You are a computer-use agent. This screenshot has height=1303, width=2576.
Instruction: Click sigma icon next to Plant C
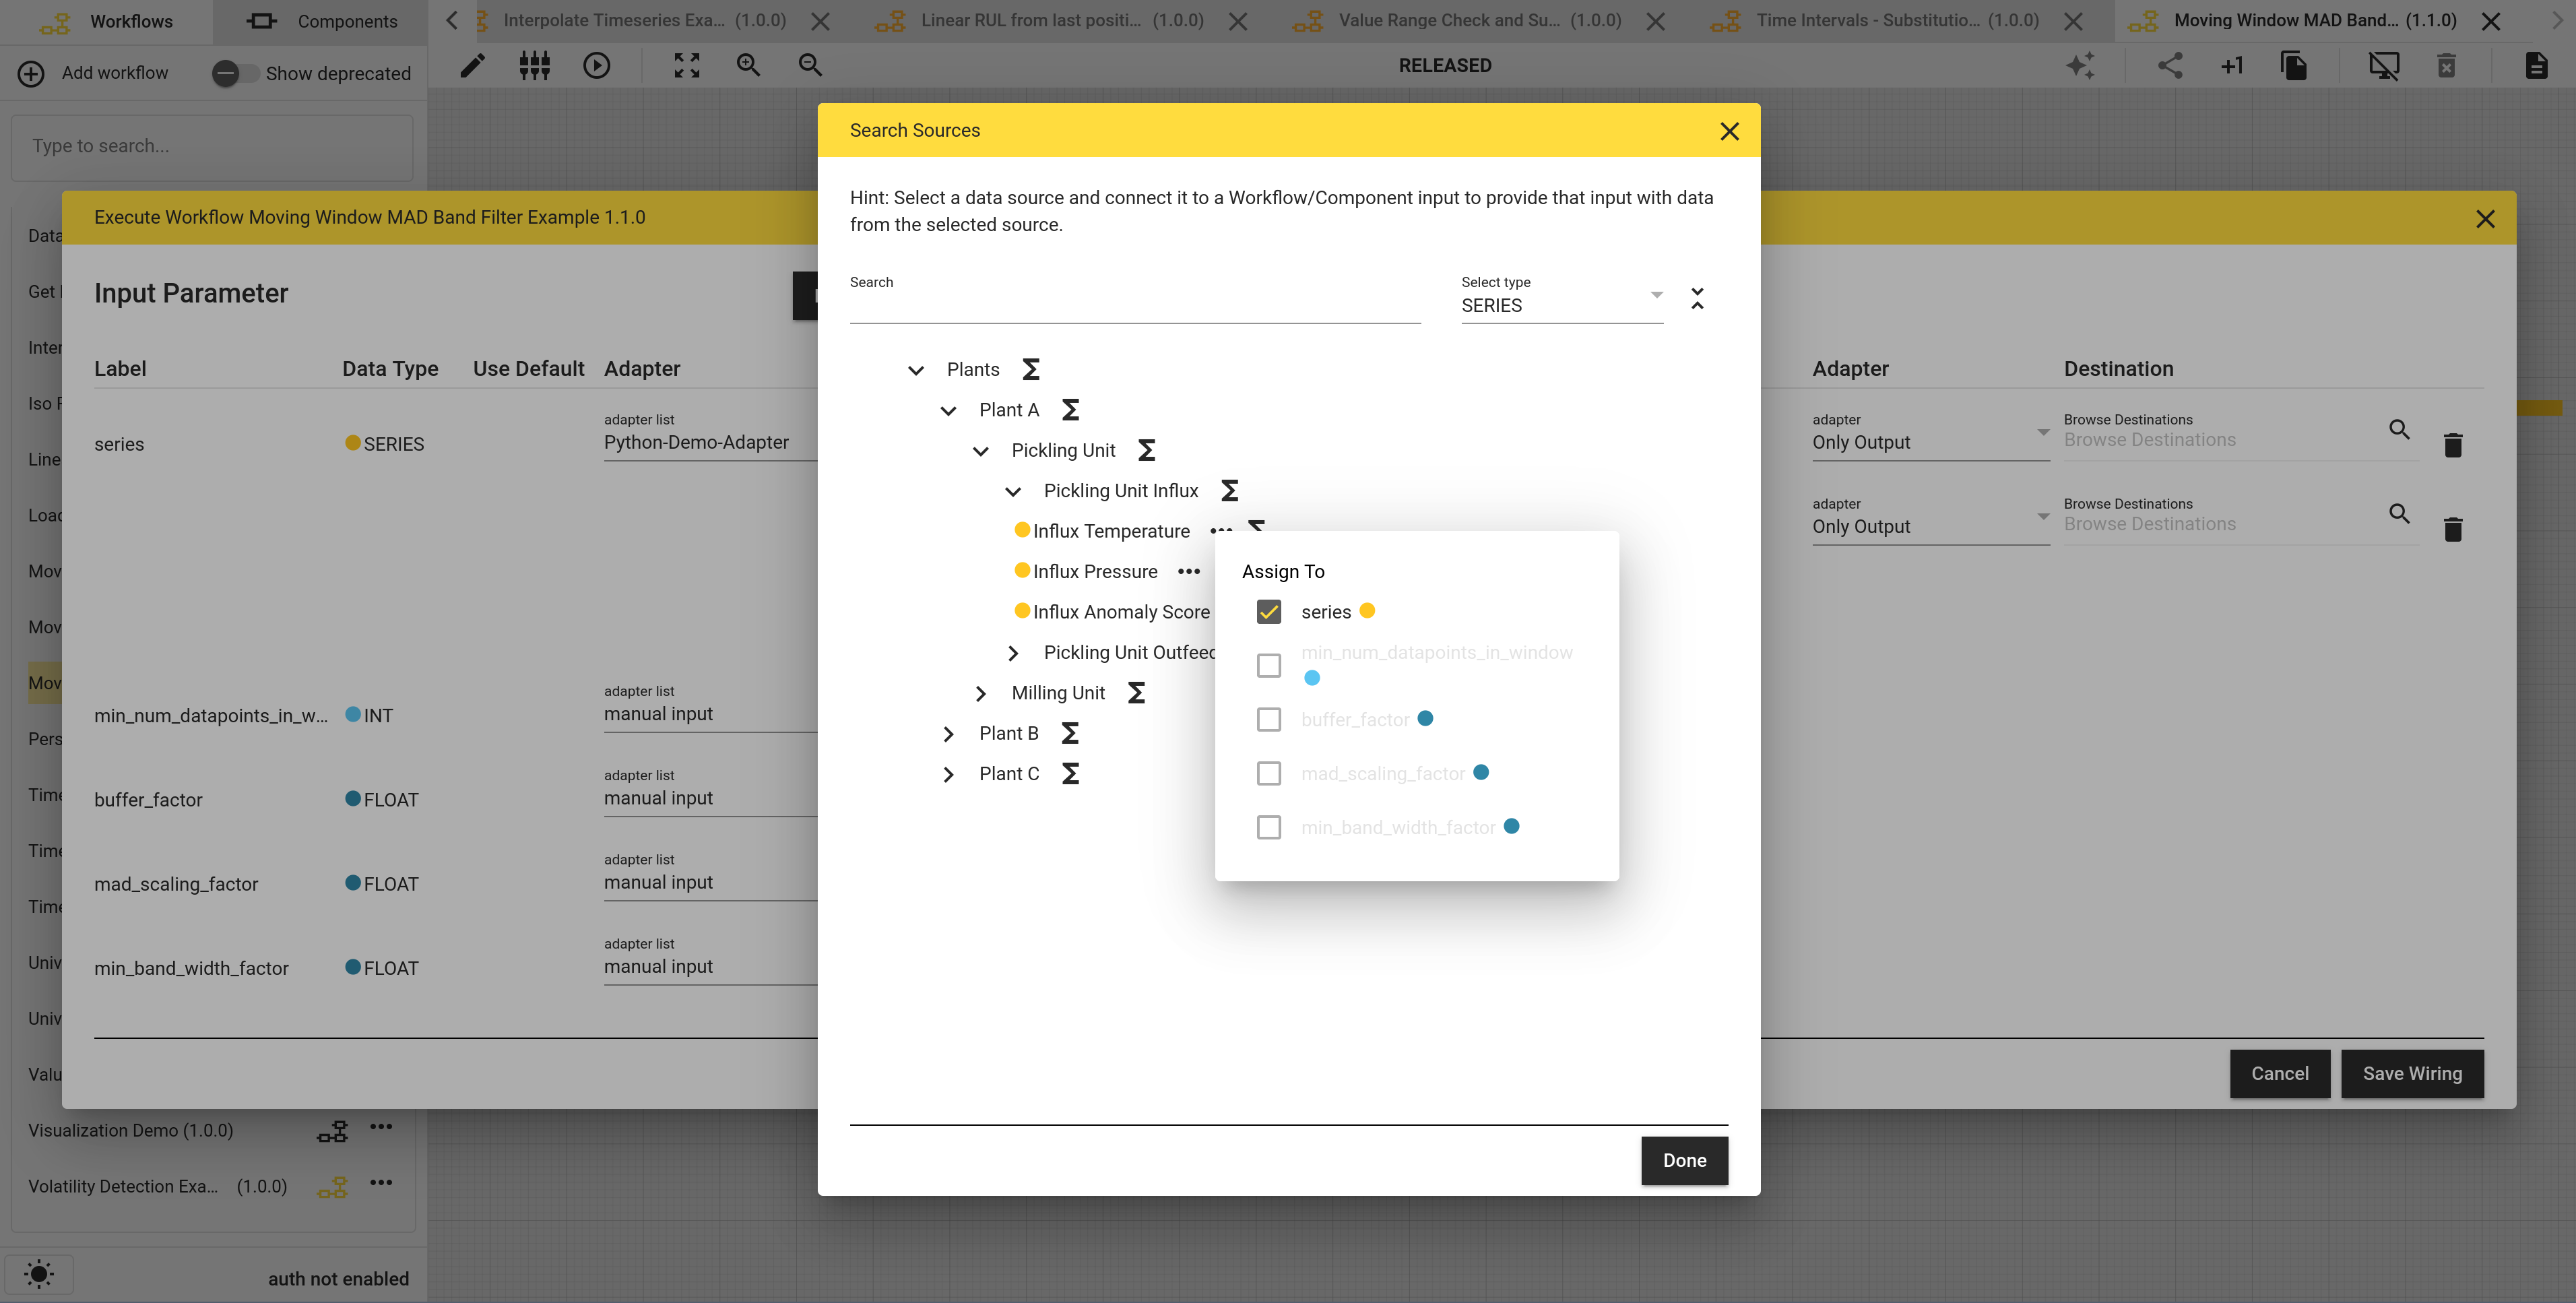point(1070,774)
